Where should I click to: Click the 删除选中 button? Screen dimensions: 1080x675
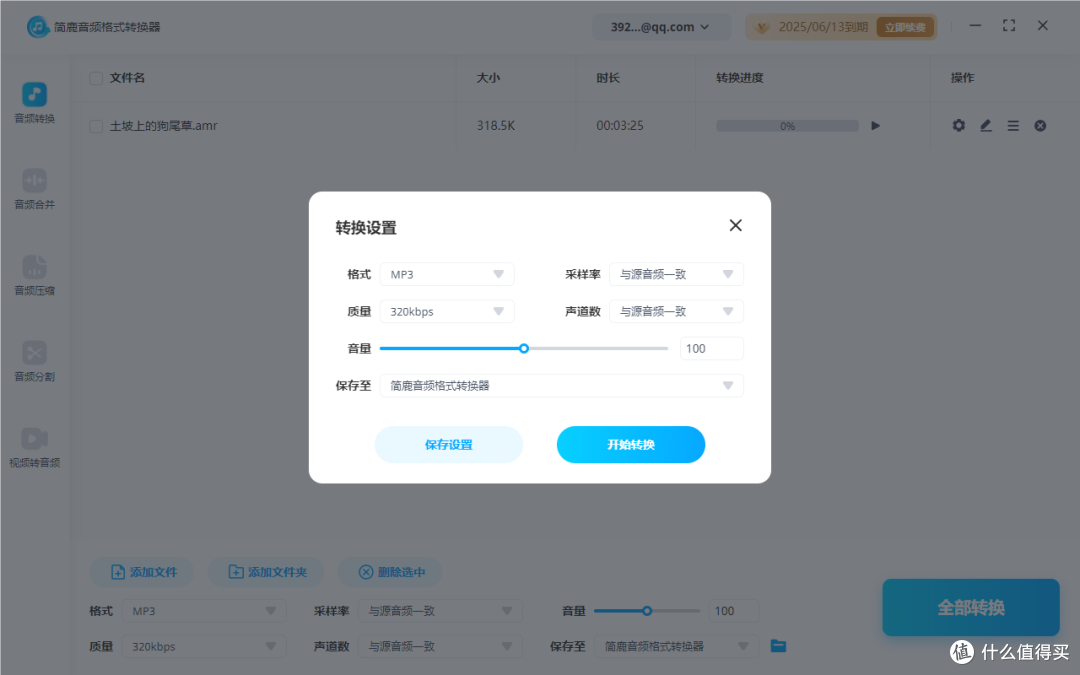coord(390,572)
